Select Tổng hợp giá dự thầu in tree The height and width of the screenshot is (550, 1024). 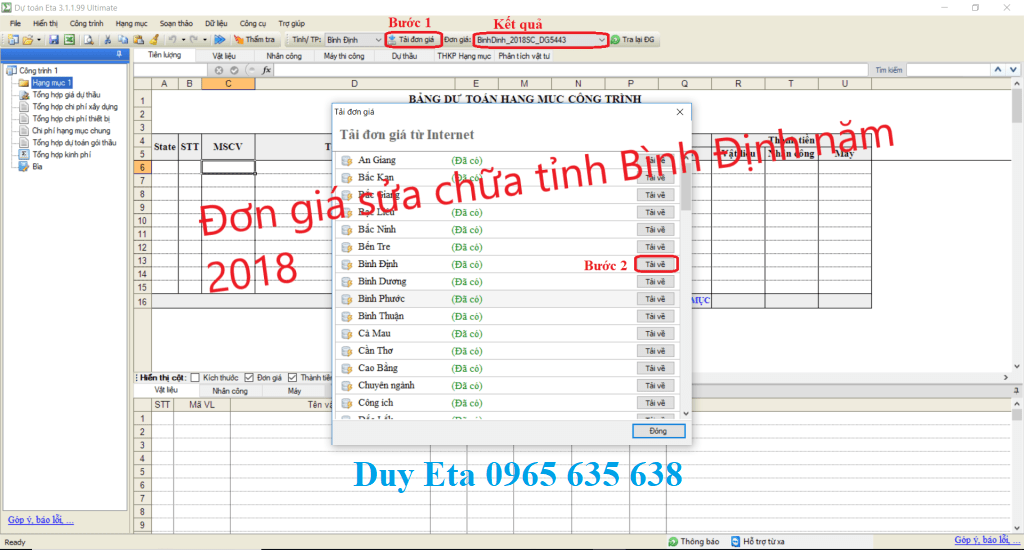point(67,95)
